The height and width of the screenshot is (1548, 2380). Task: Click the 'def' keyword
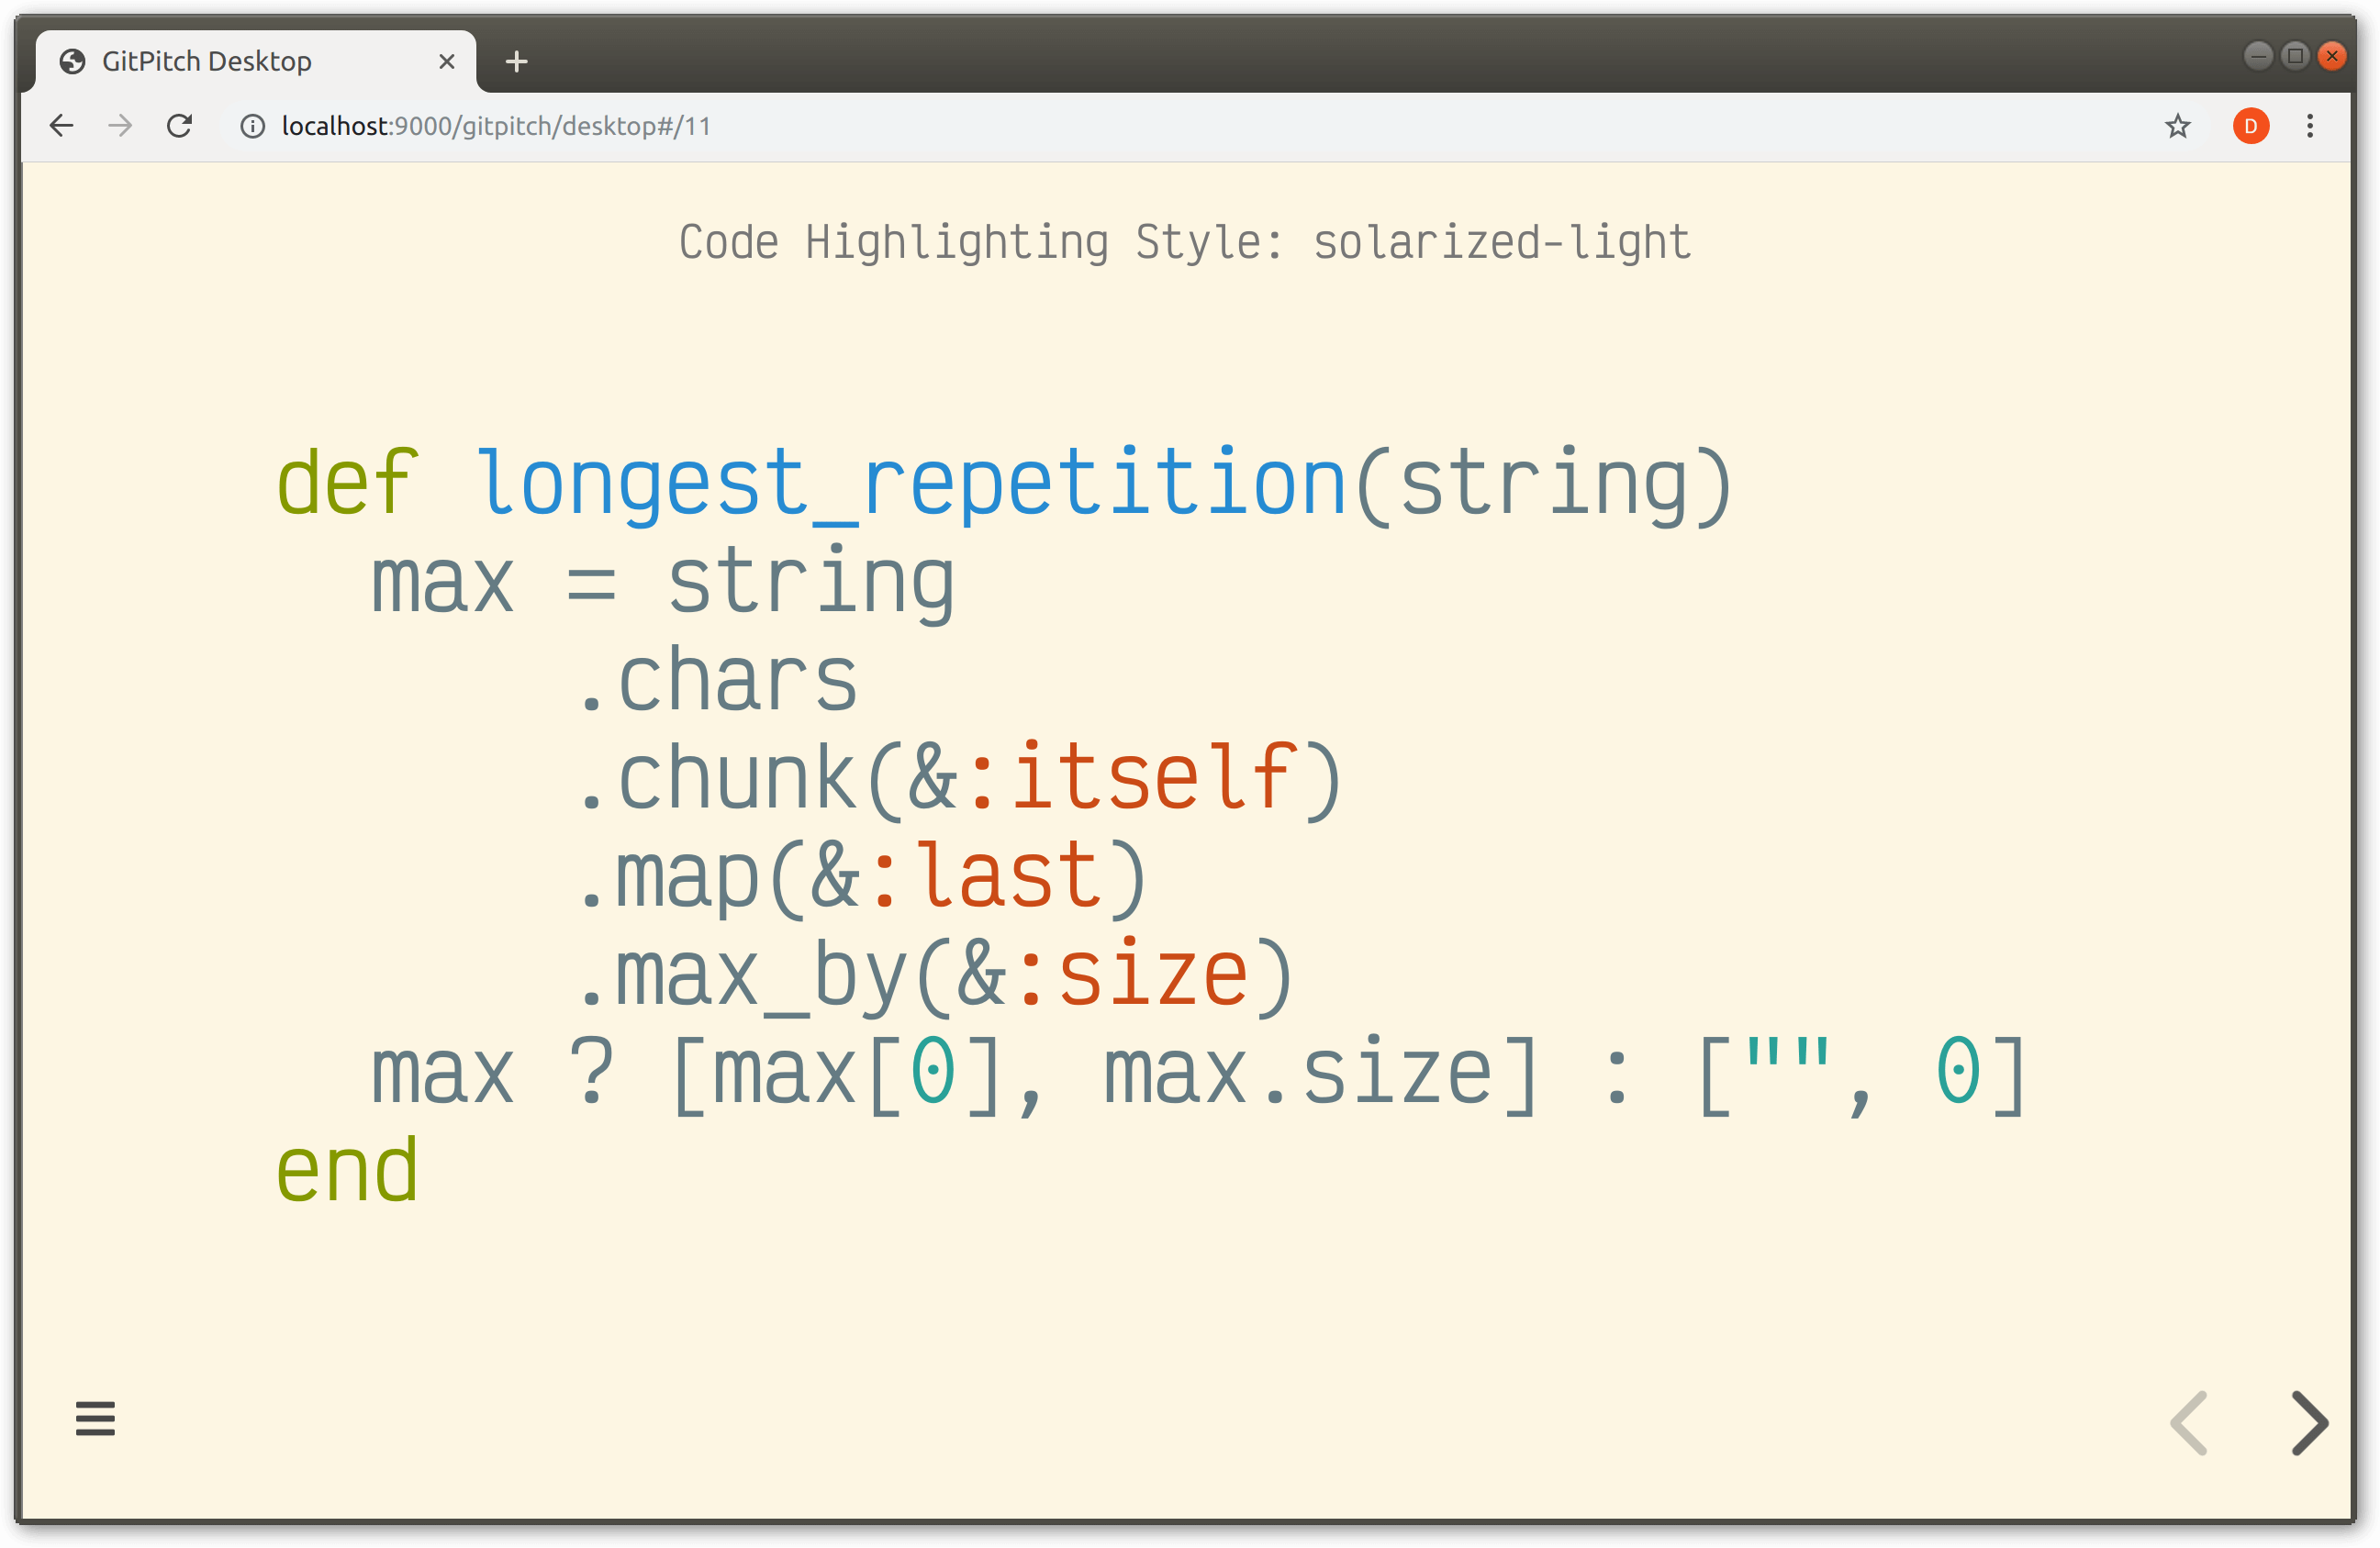coord(347,482)
